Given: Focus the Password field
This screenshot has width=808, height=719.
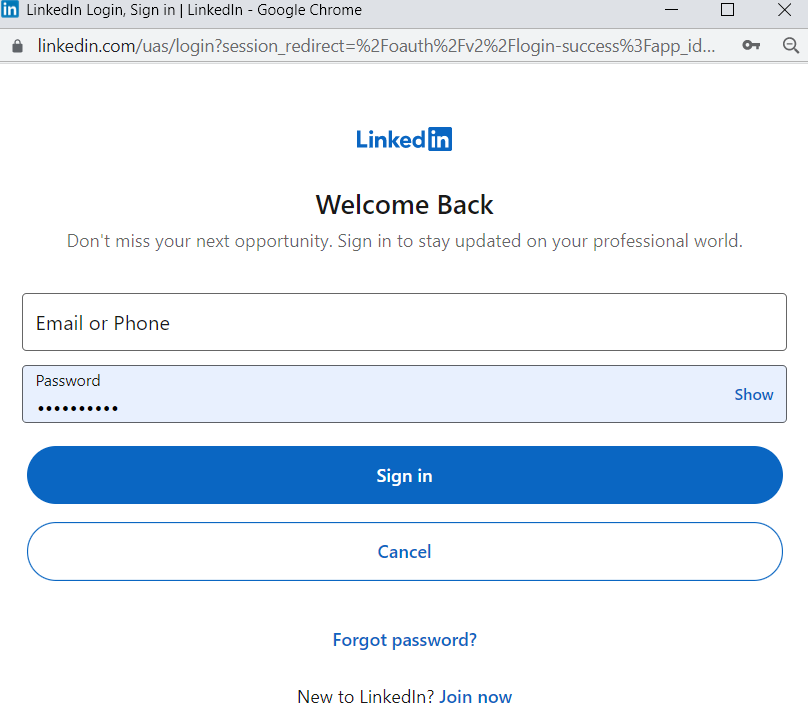Looking at the screenshot, I should point(404,394).
